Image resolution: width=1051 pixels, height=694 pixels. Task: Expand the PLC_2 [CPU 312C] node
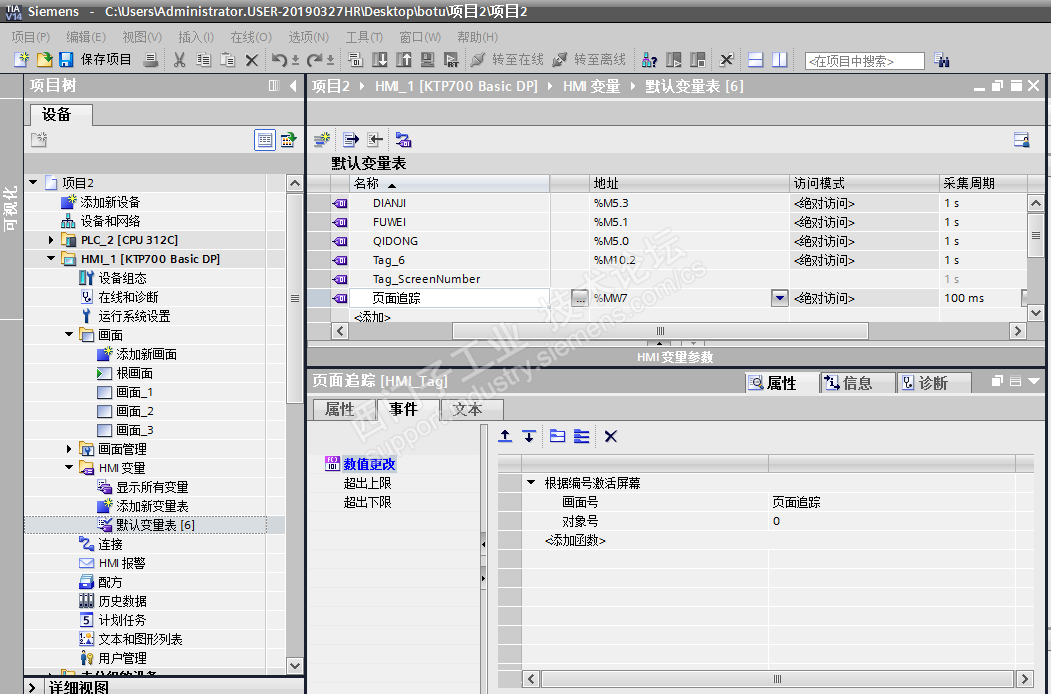(51, 240)
